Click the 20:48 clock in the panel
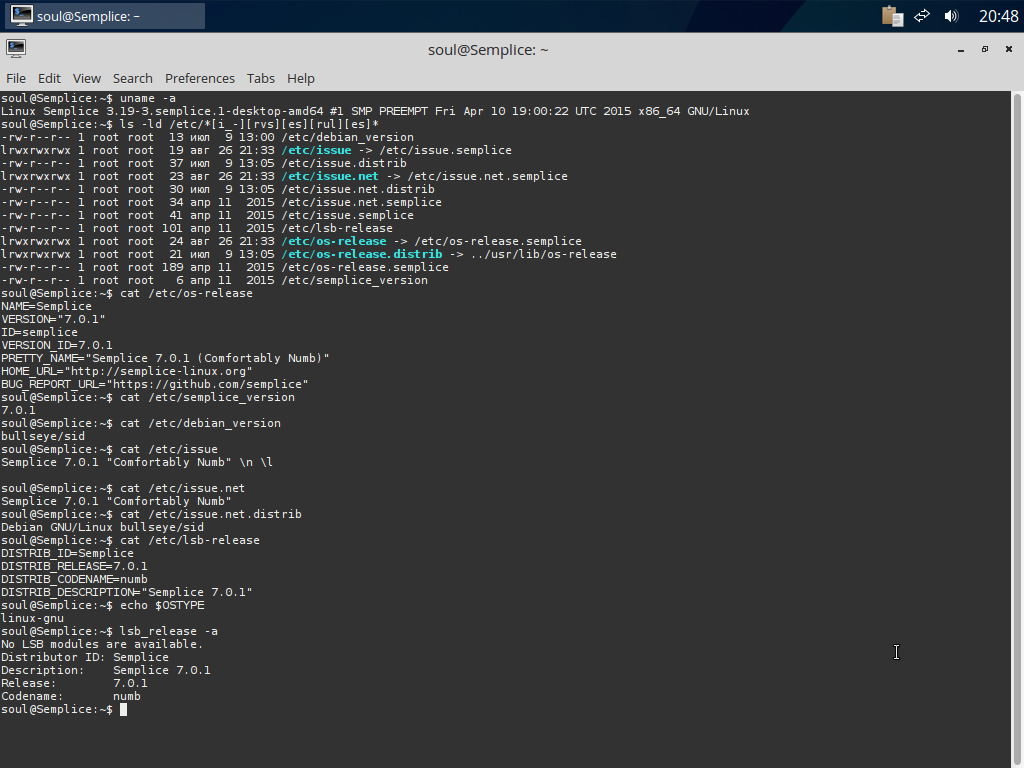 tap(998, 16)
